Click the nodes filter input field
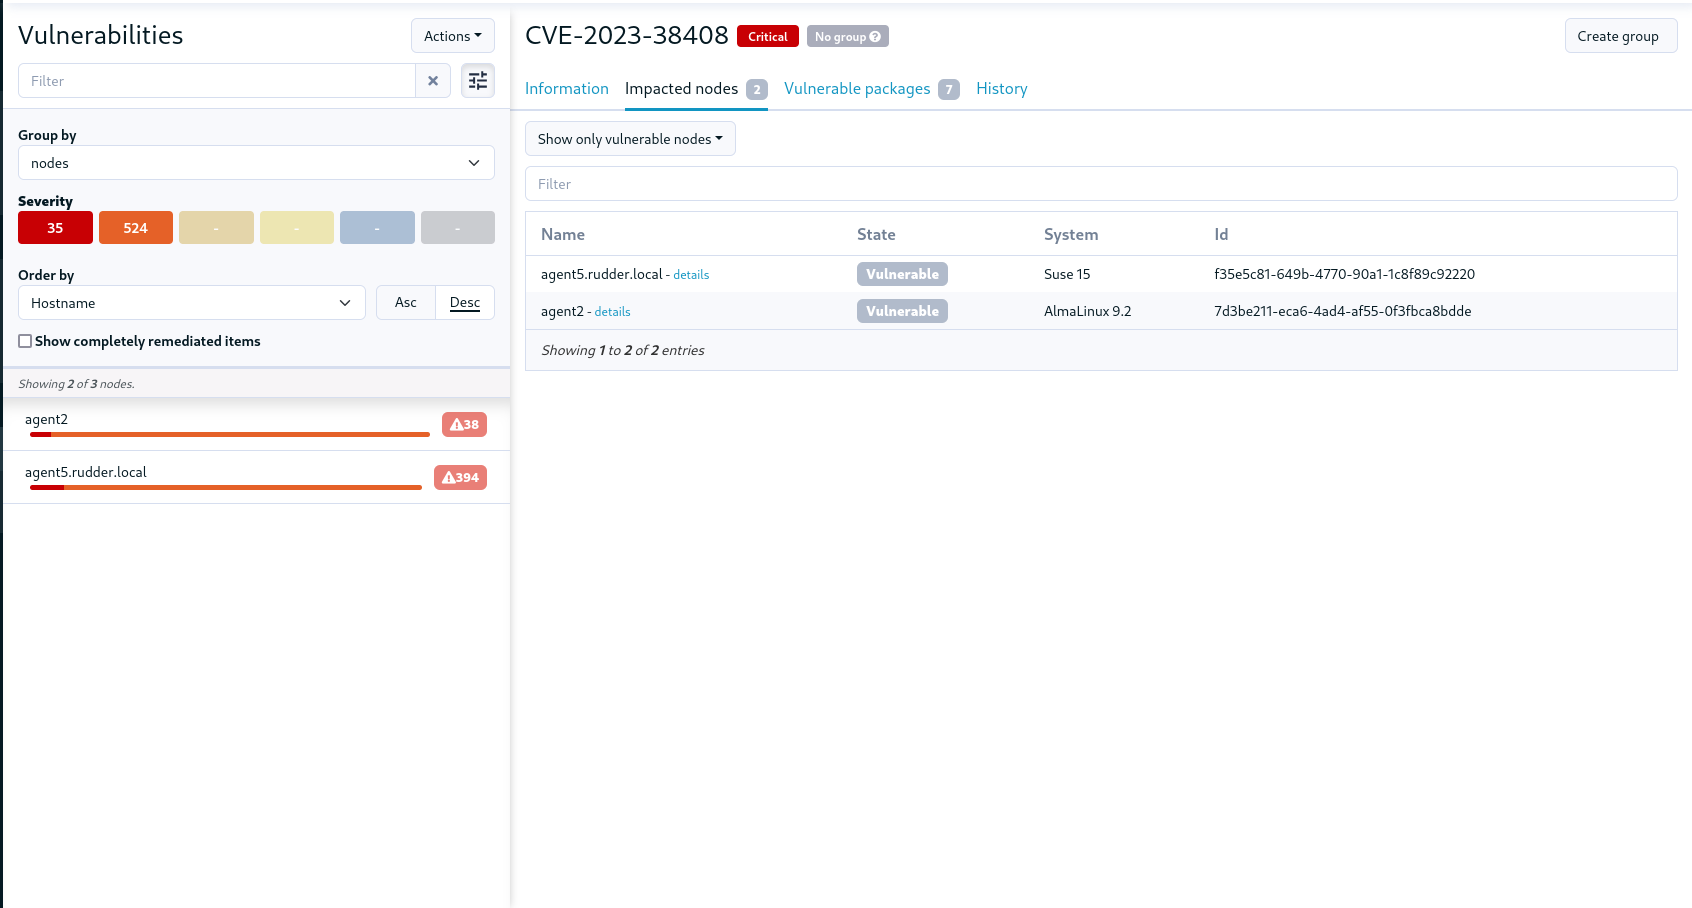Viewport: 1692px width, 908px height. 216,80
